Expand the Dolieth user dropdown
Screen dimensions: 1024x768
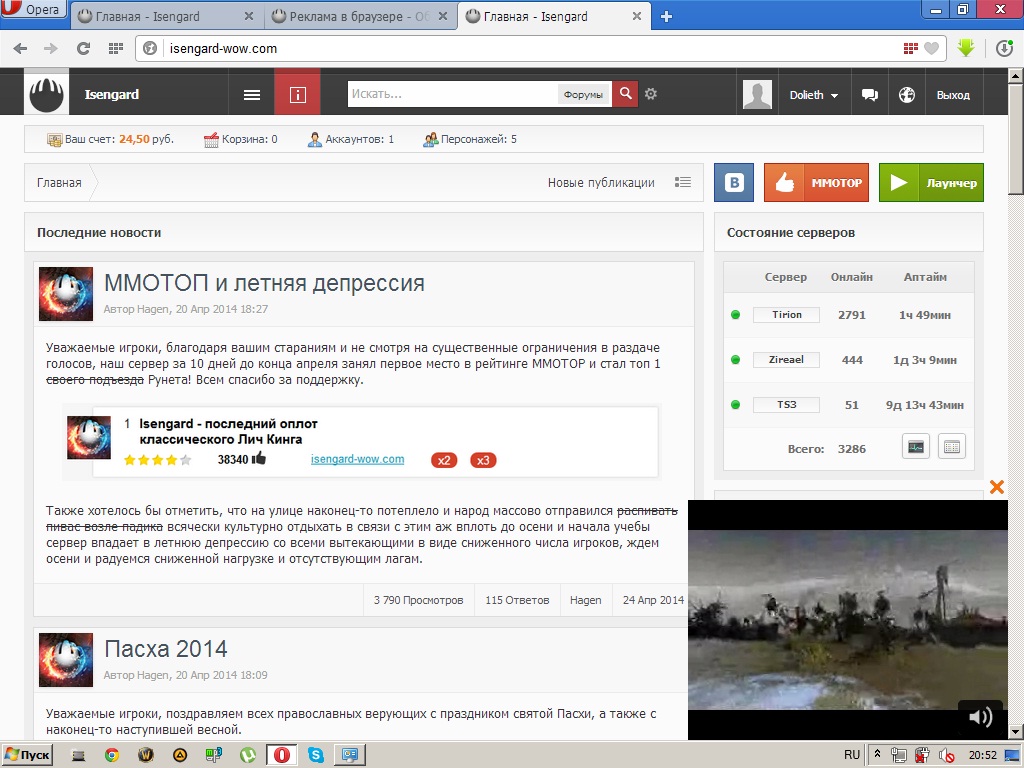coord(813,95)
